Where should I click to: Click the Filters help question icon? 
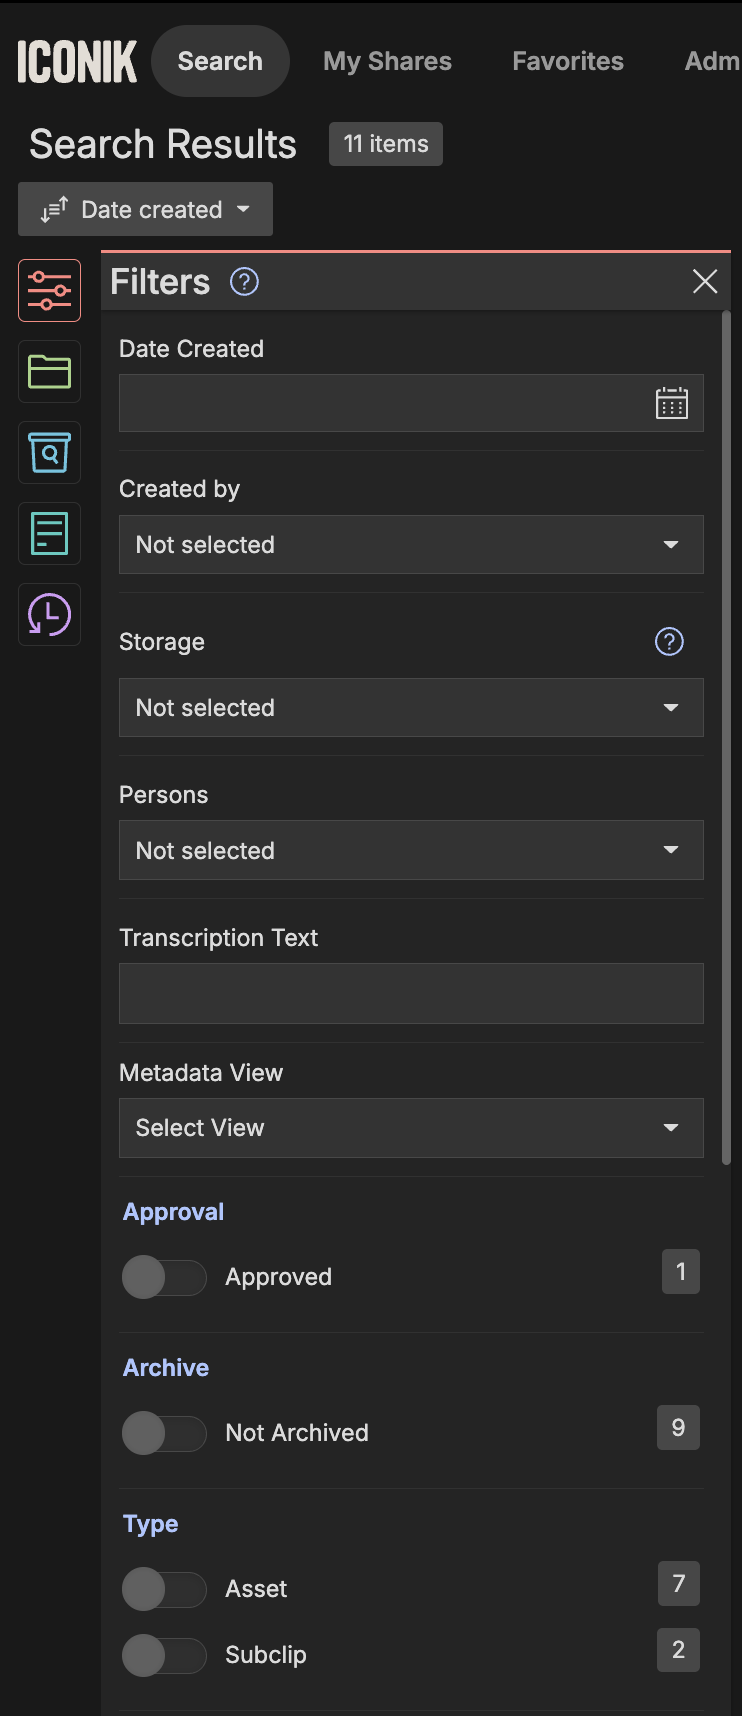(244, 282)
